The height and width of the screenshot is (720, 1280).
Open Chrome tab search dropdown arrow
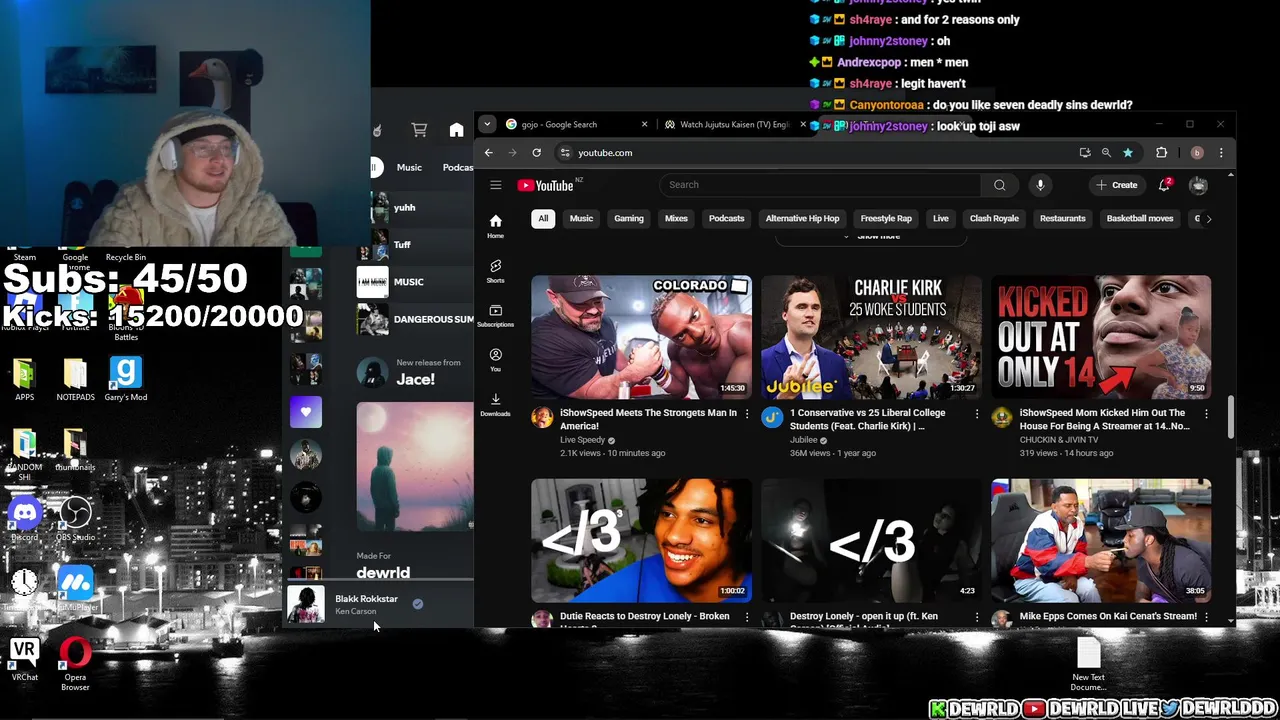click(487, 125)
